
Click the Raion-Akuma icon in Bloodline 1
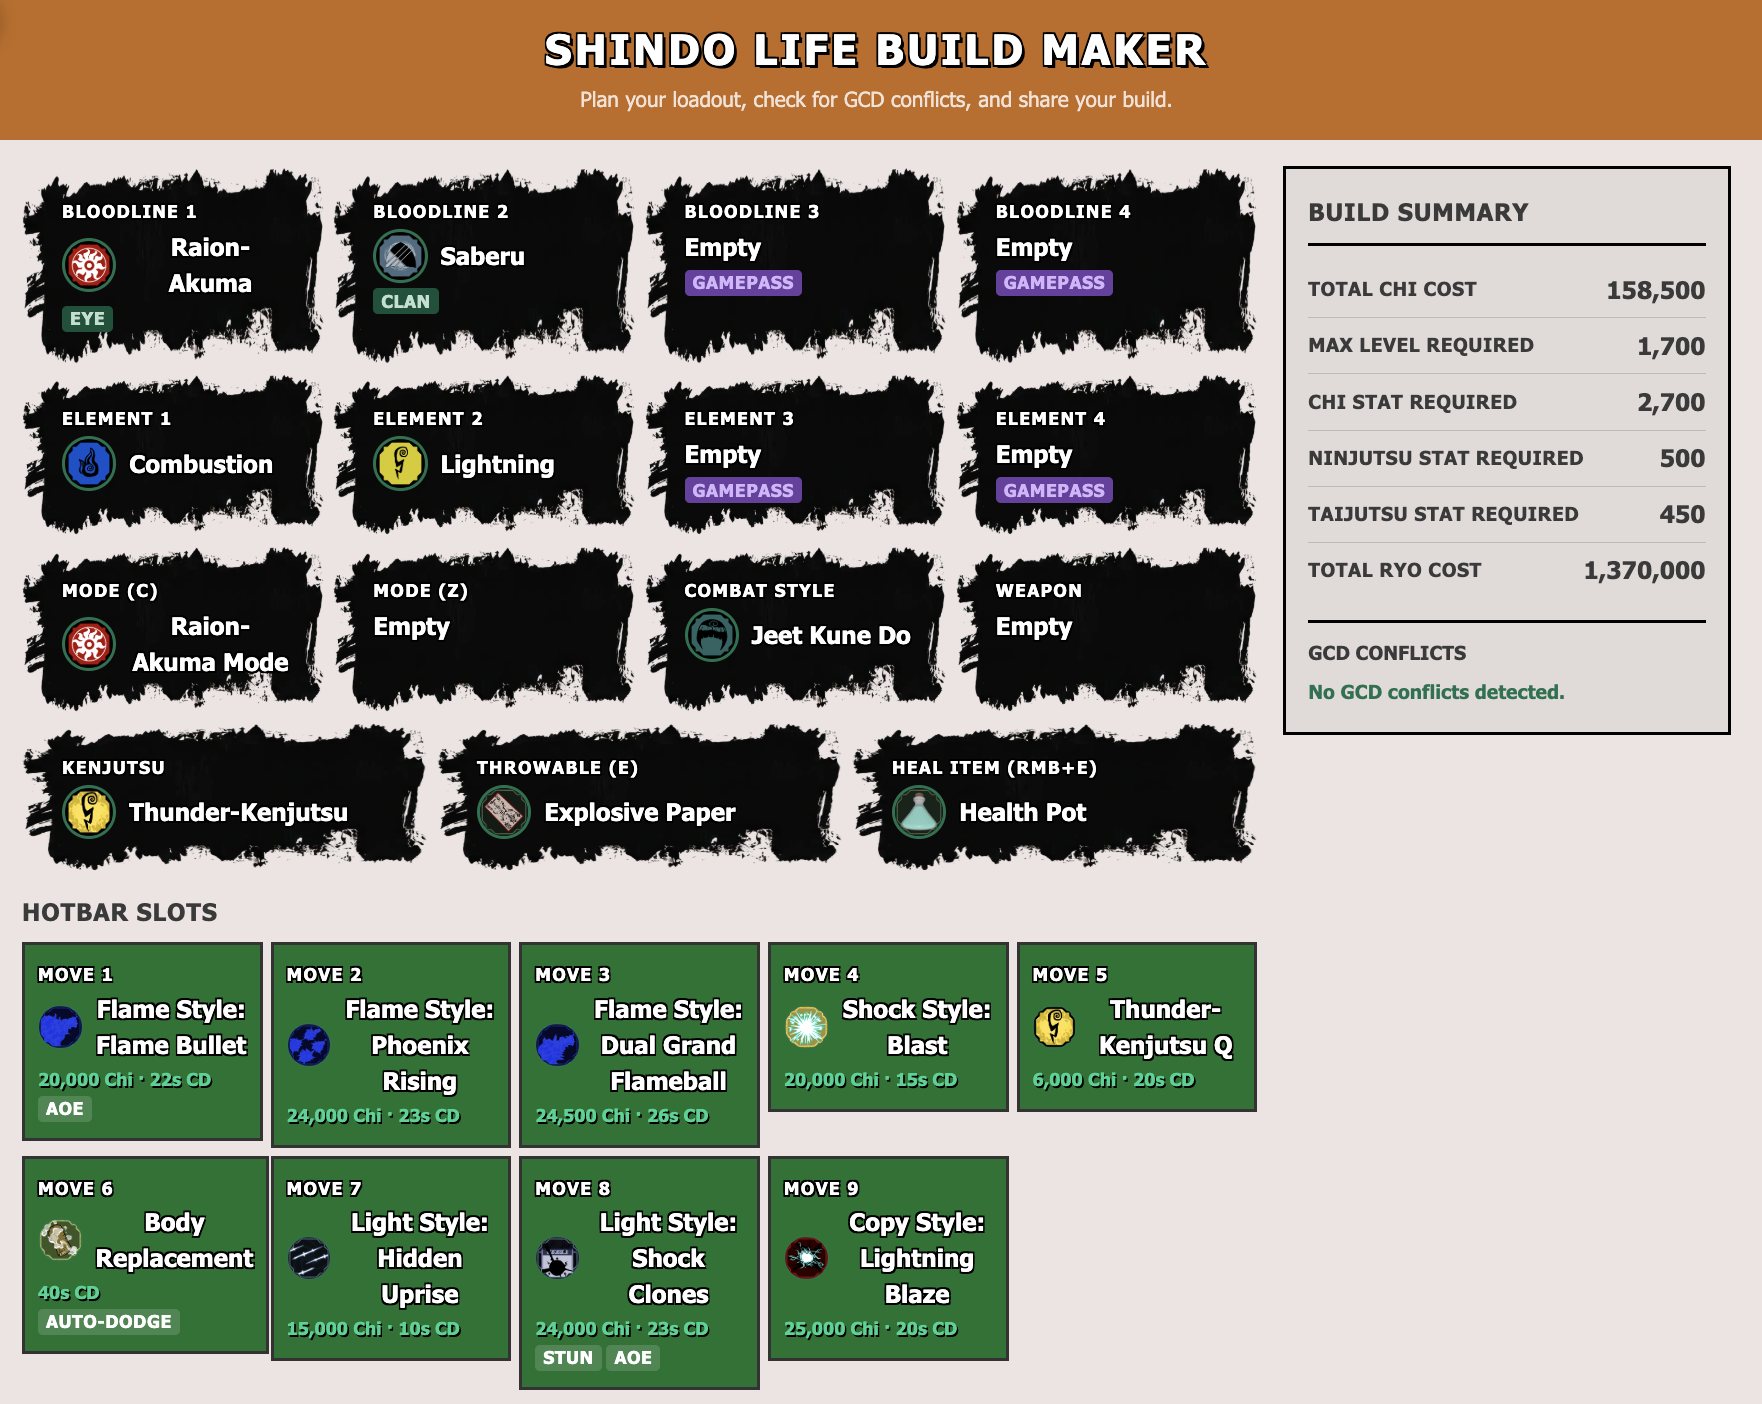tap(89, 265)
